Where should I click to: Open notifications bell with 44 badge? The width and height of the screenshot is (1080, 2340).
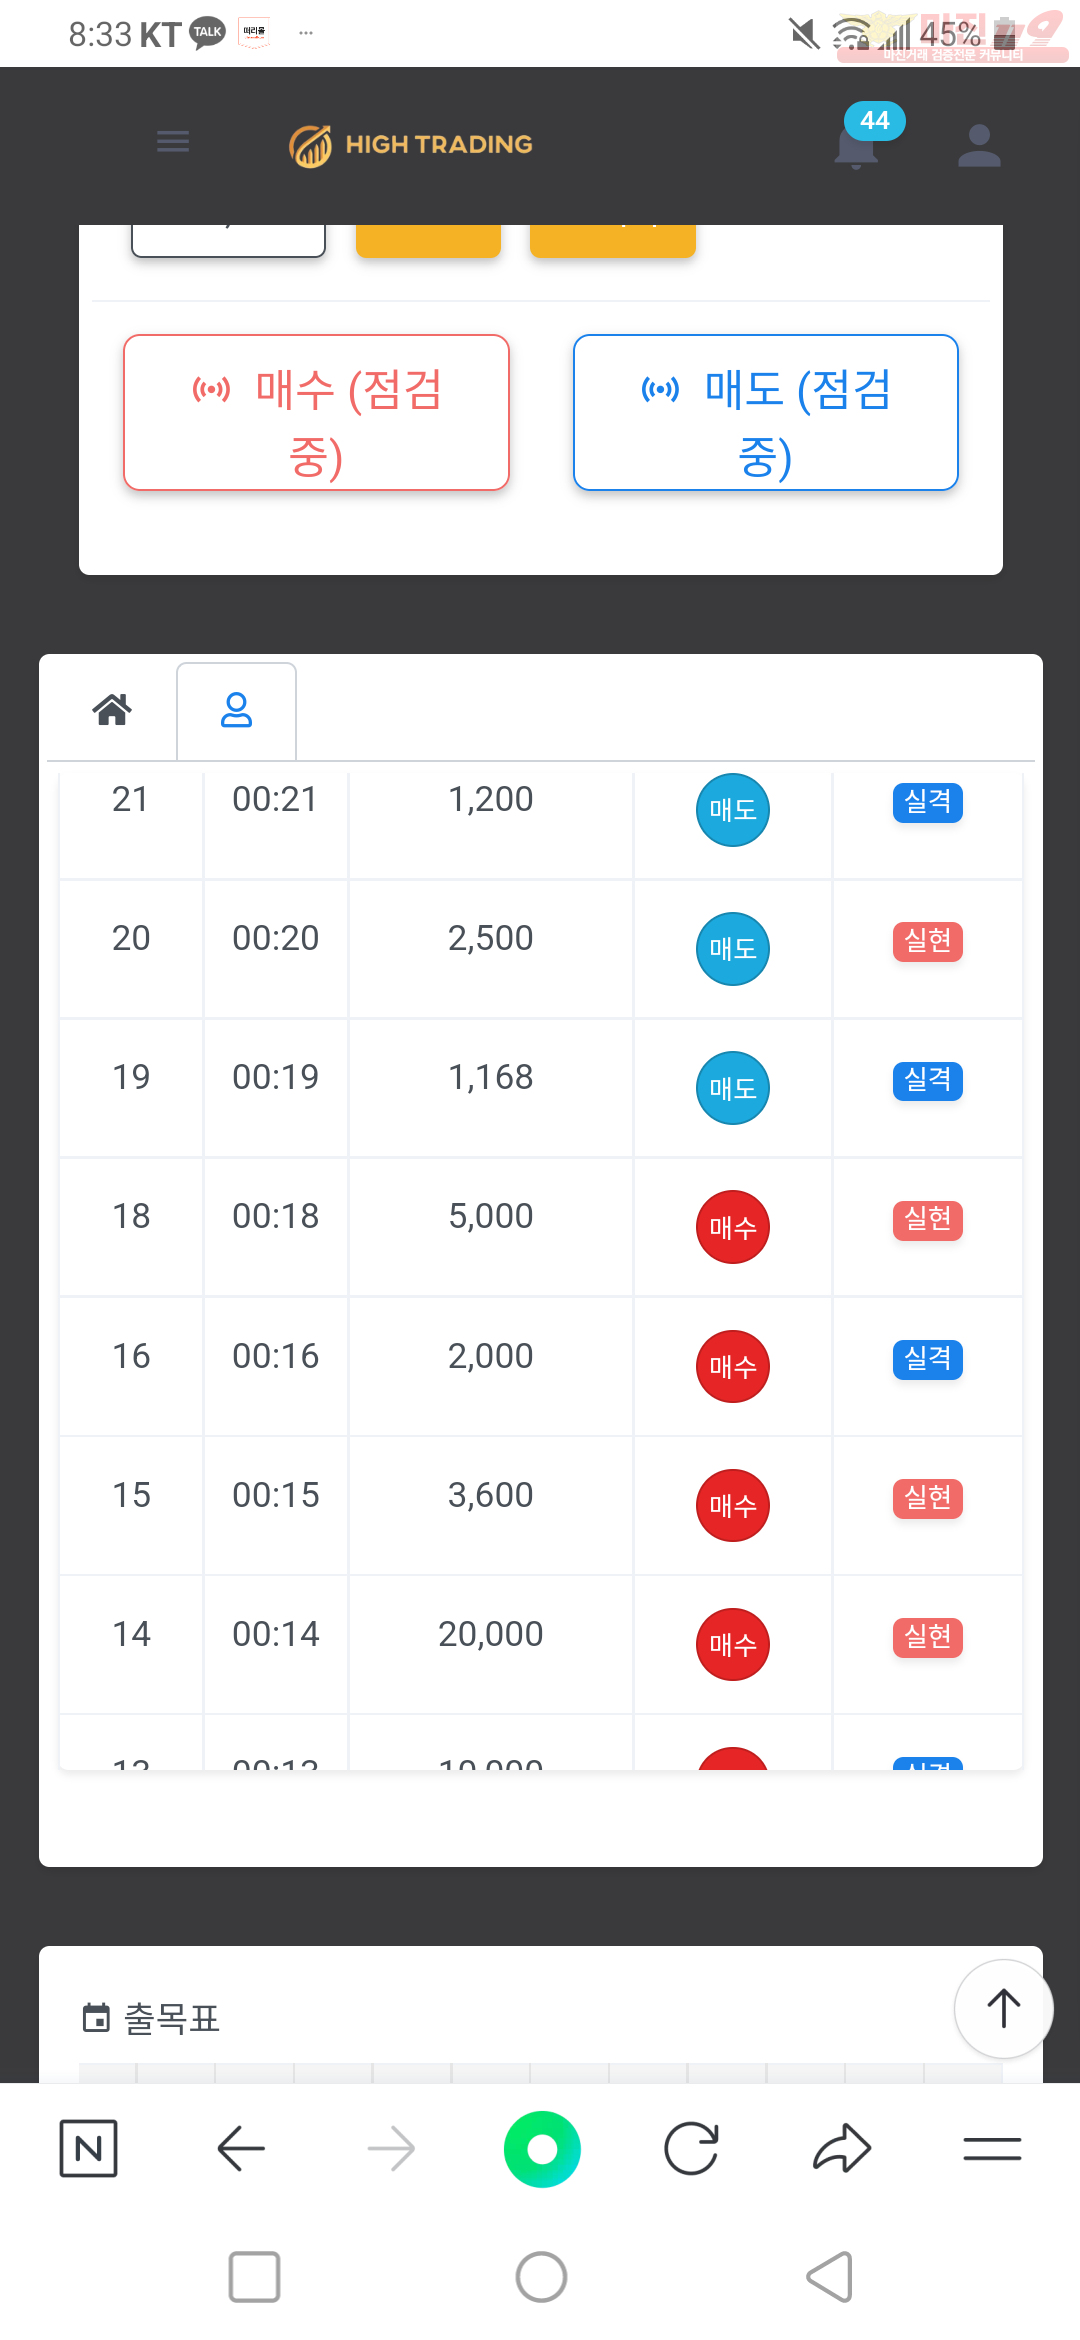857,146
